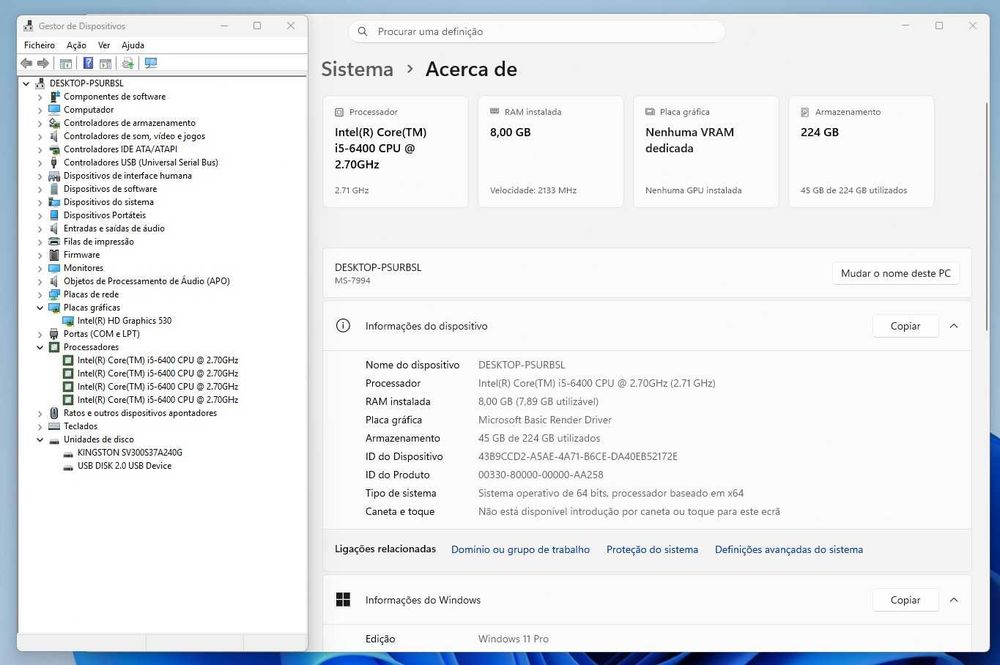The width and height of the screenshot is (1000, 665).
Task: Open Definições avançadas do sistema link
Action: (788, 549)
